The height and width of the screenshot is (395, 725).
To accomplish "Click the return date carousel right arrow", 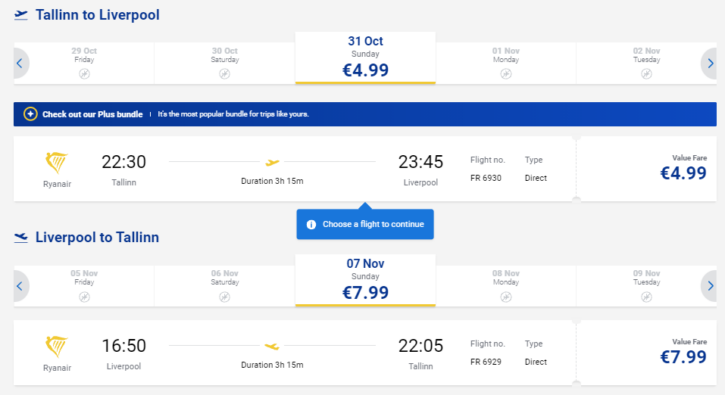I will (710, 286).
